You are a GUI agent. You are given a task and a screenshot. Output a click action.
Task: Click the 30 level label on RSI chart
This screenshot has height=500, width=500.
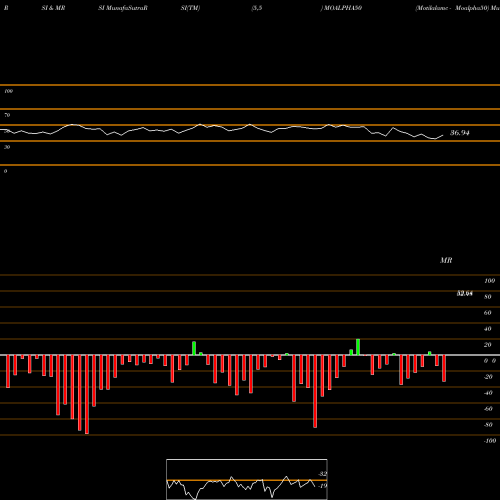(x=7, y=147)
